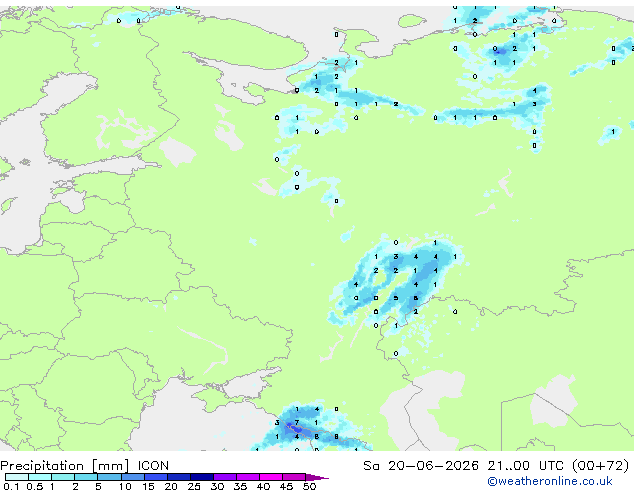Click the '40' legend scale label
The width and height of the screenshot is (634, 490).
click(x=263, y=486)
